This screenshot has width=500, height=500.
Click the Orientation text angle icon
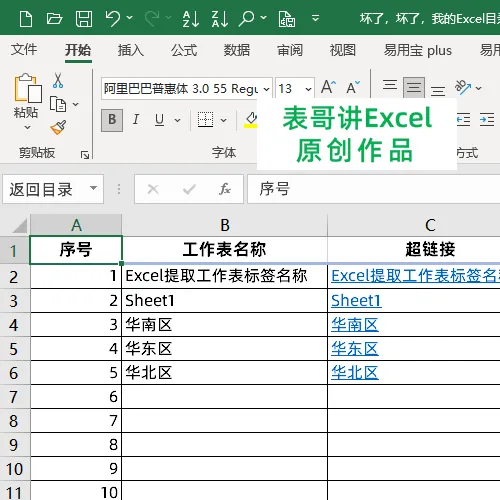(463, 87)
